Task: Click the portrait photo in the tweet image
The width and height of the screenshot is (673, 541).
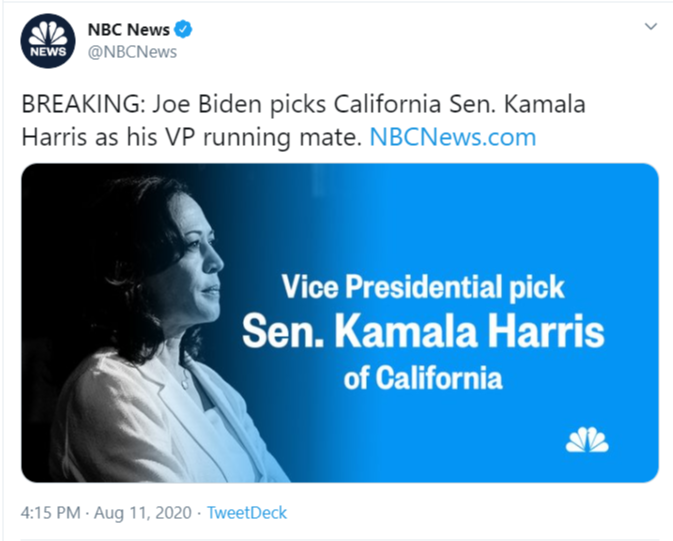Action: (160, 330)
